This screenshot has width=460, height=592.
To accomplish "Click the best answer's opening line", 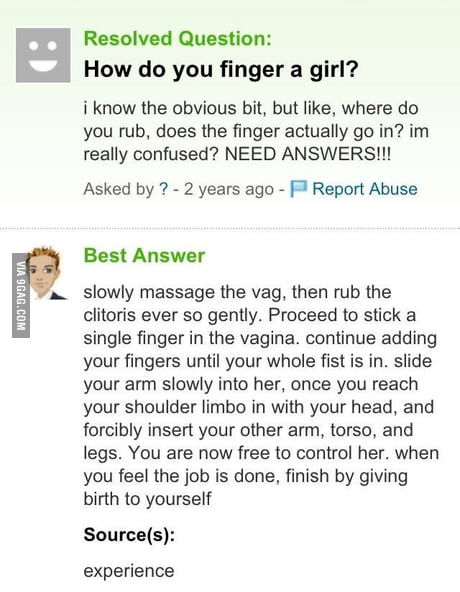I will coord(237,292).
